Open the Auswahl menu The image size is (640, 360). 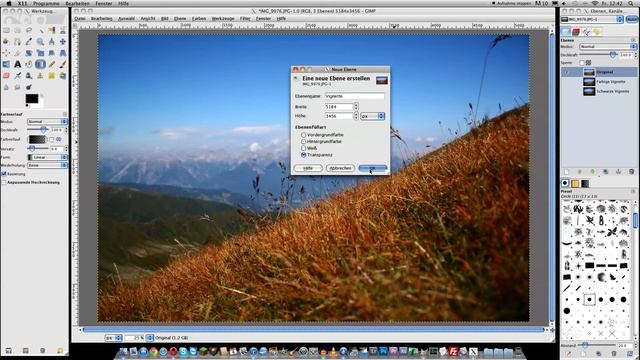[x=126, y=18]
